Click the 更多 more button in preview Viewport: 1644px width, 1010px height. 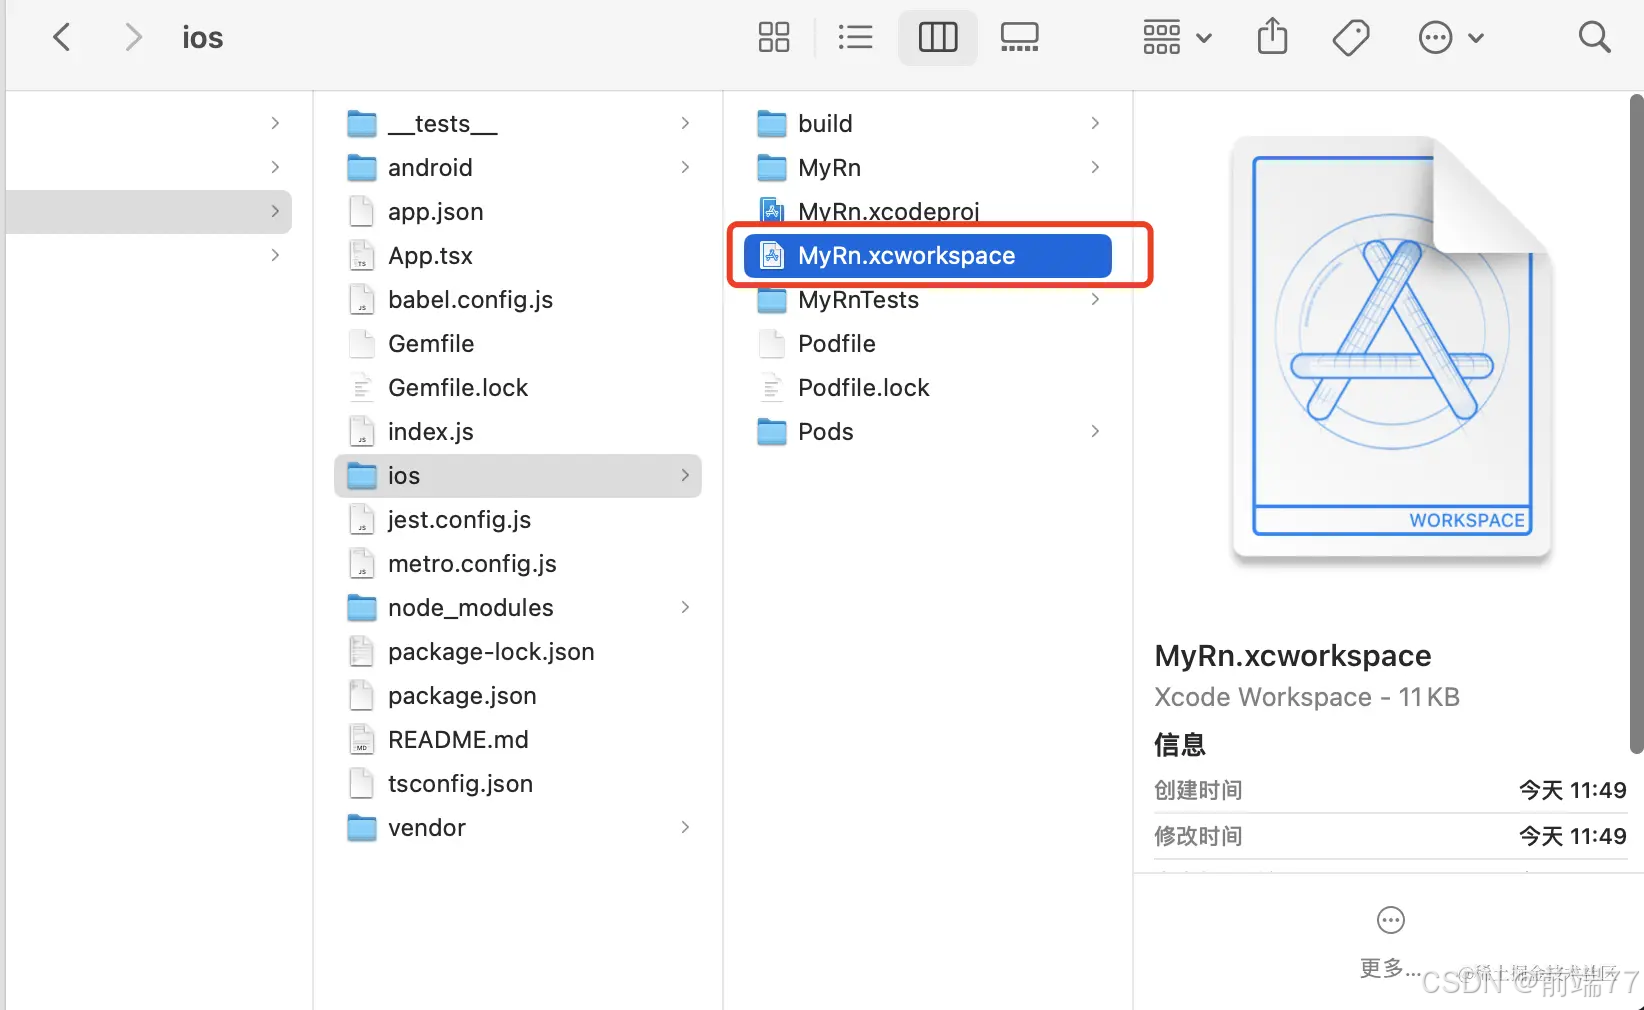pyautogui.click(x=1391, y=942)
